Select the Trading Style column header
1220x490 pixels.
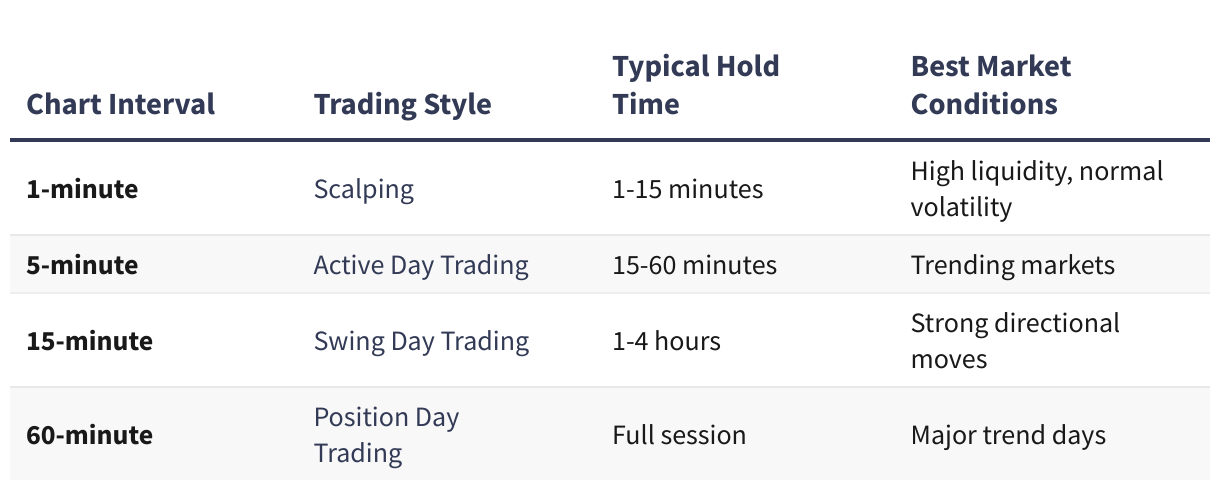(x=402, y=104)
